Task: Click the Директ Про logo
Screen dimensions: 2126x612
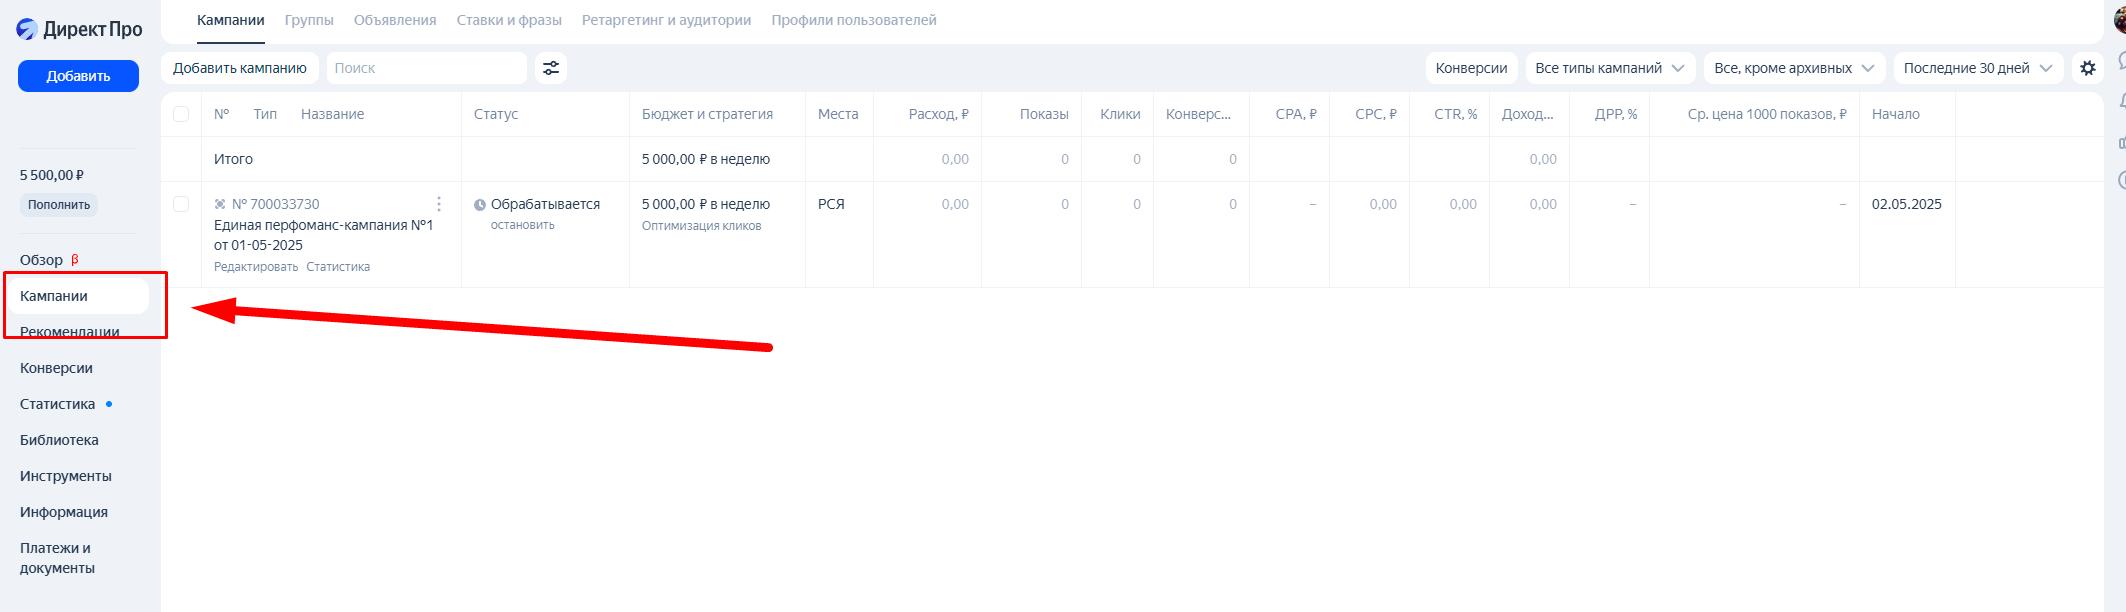Action: pyautogui.click(x=79, y=29)
